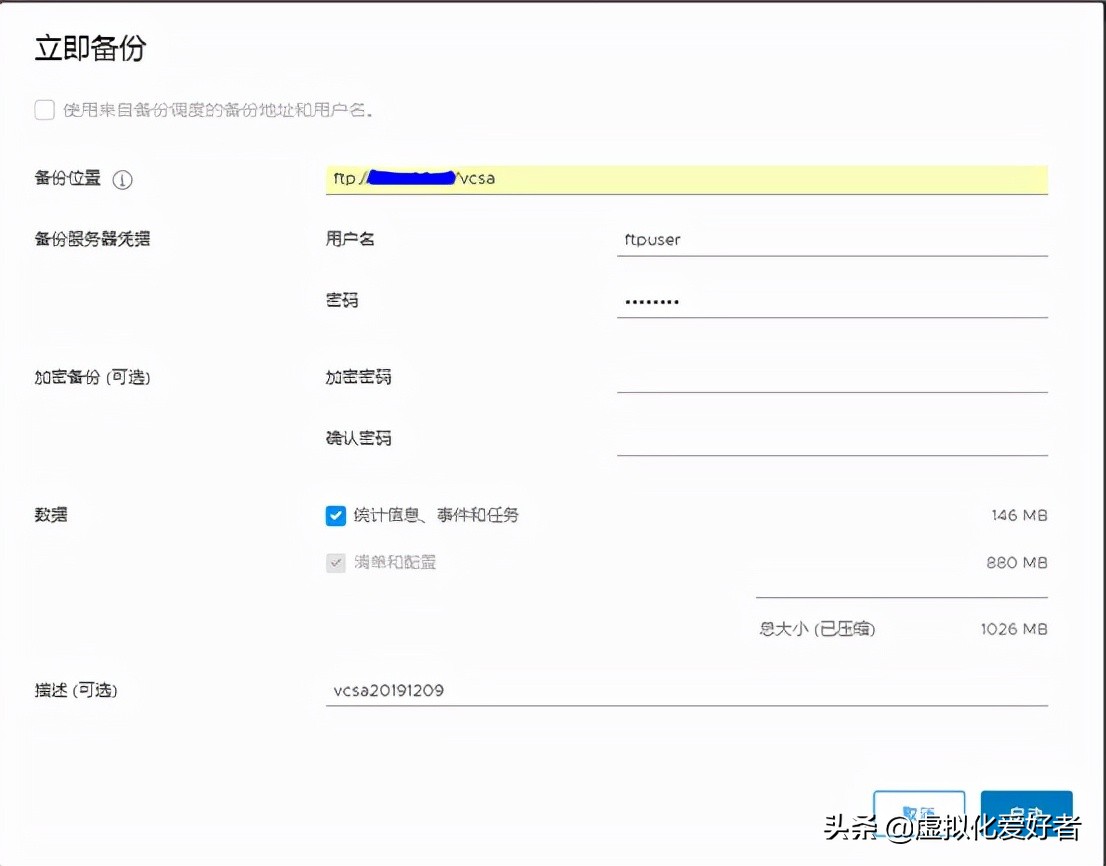Click the empty 加密密码 field
The height and width of the screenshot is (866, 1106).
(830, 380)
